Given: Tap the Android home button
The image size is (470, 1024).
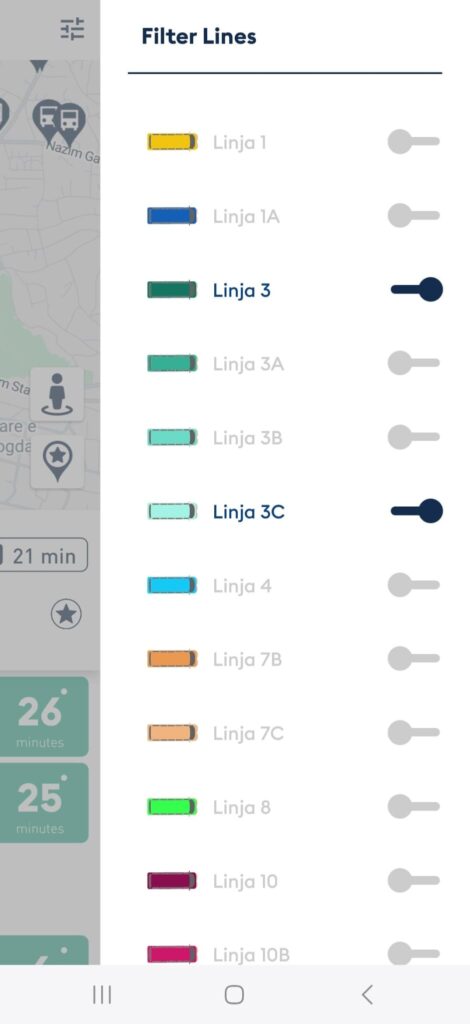Looking at the screenshot, I should [234, 995].
